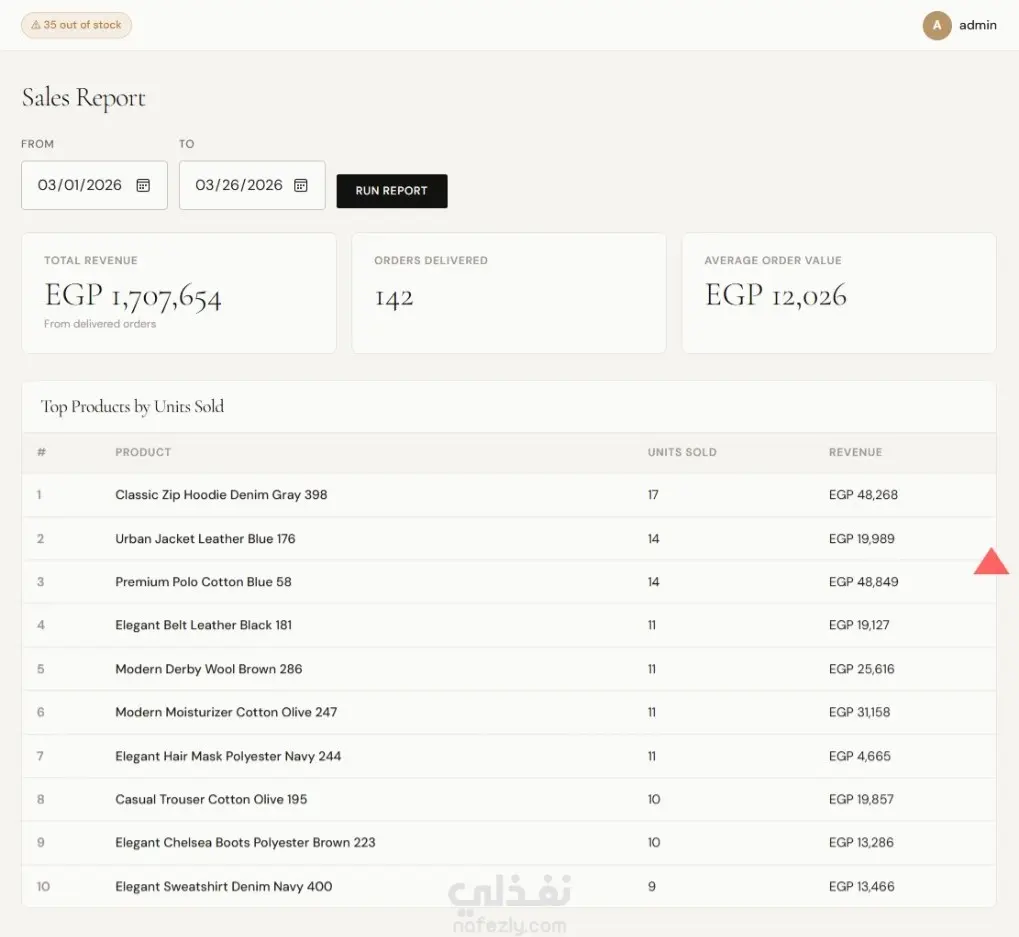Click revenue EGP 4,665

860,756
